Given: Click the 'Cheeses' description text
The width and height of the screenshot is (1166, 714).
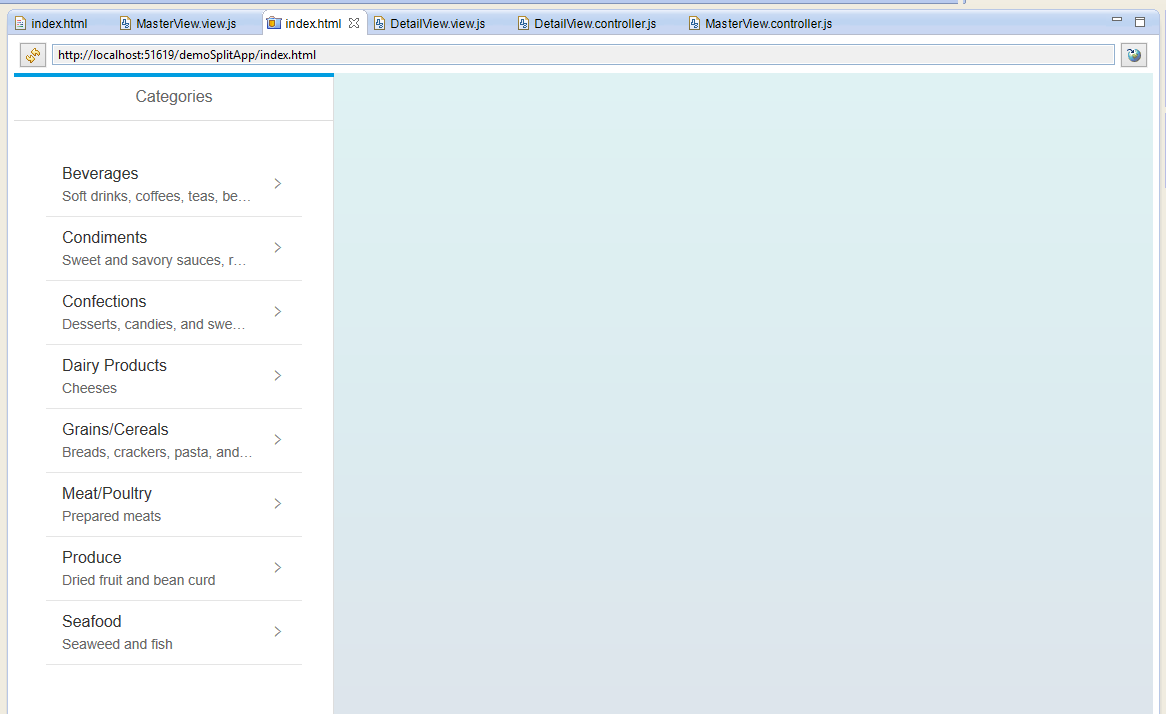Looking at the screenshot, I should tap(89, 388).
